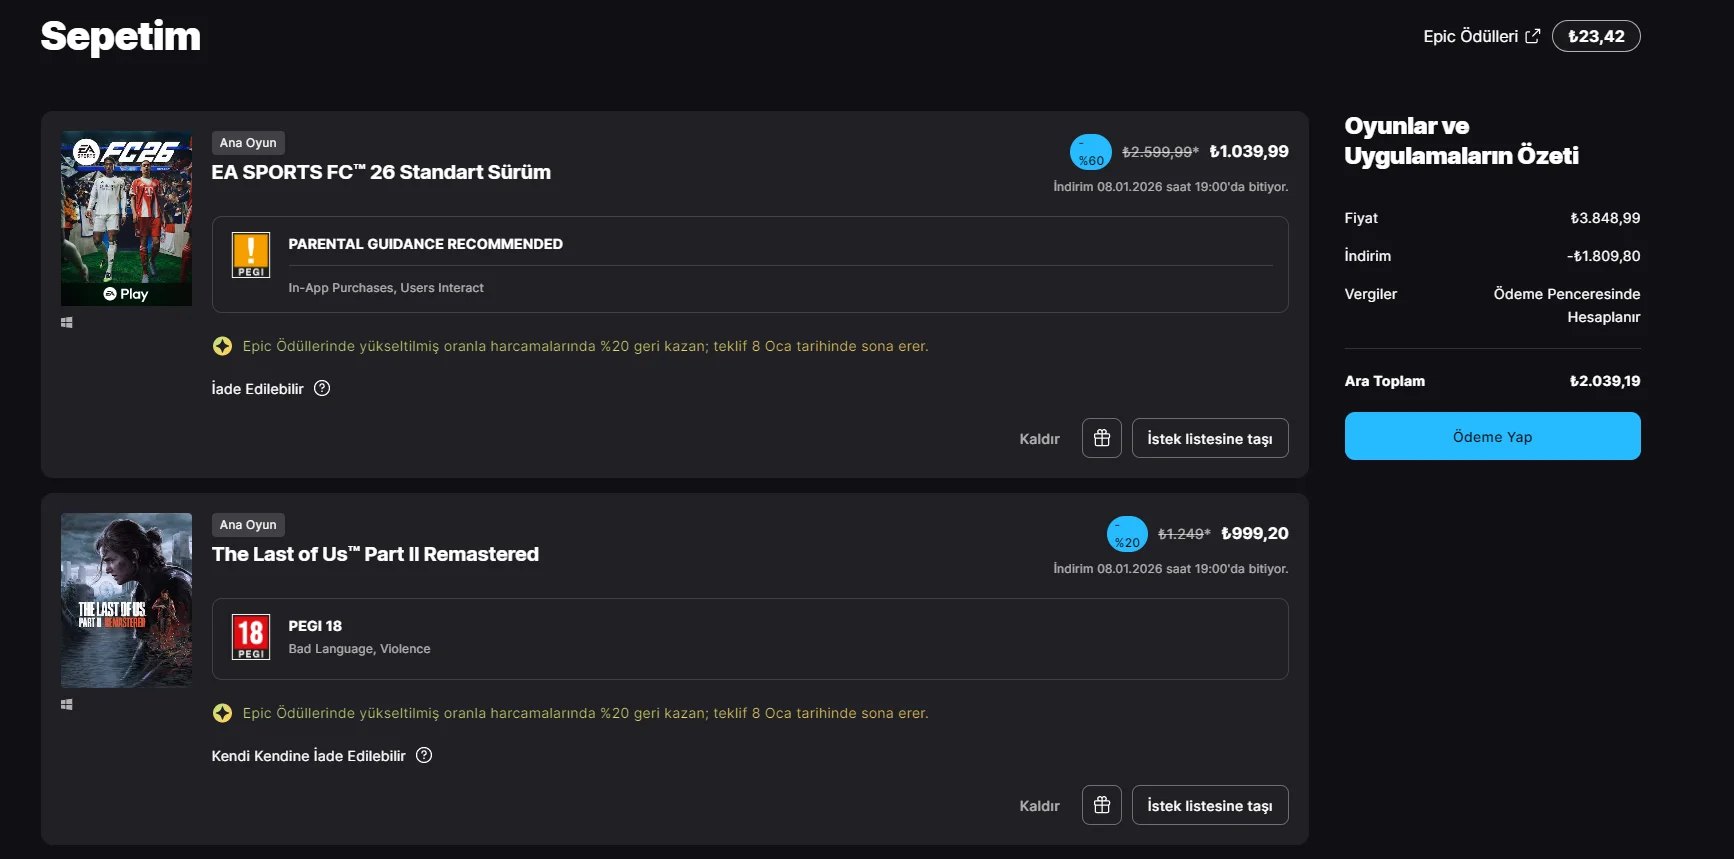The image size is (1734, 859).
Task: Move The Last of Us to wishlist
Action: tap(1209, 806)
